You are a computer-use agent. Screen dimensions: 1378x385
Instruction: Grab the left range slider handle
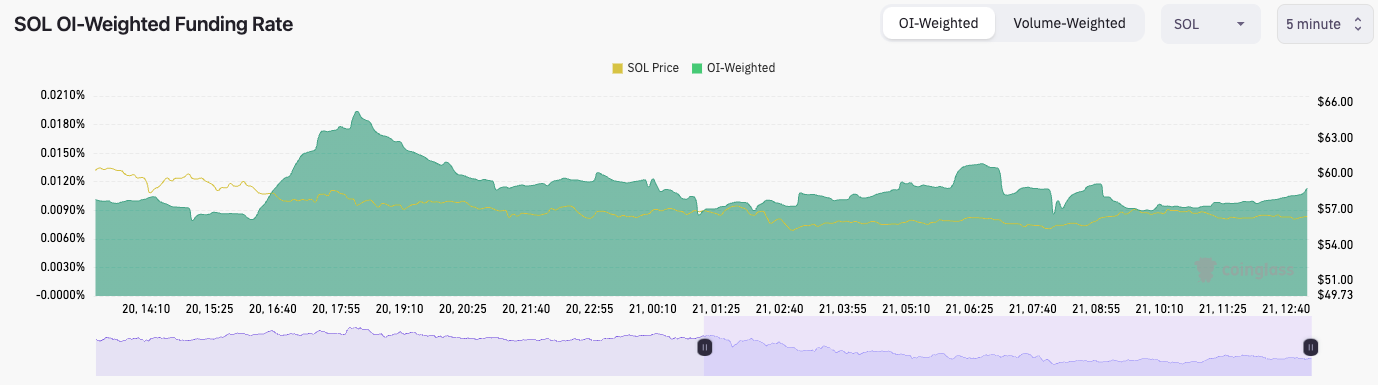(704, 347)
